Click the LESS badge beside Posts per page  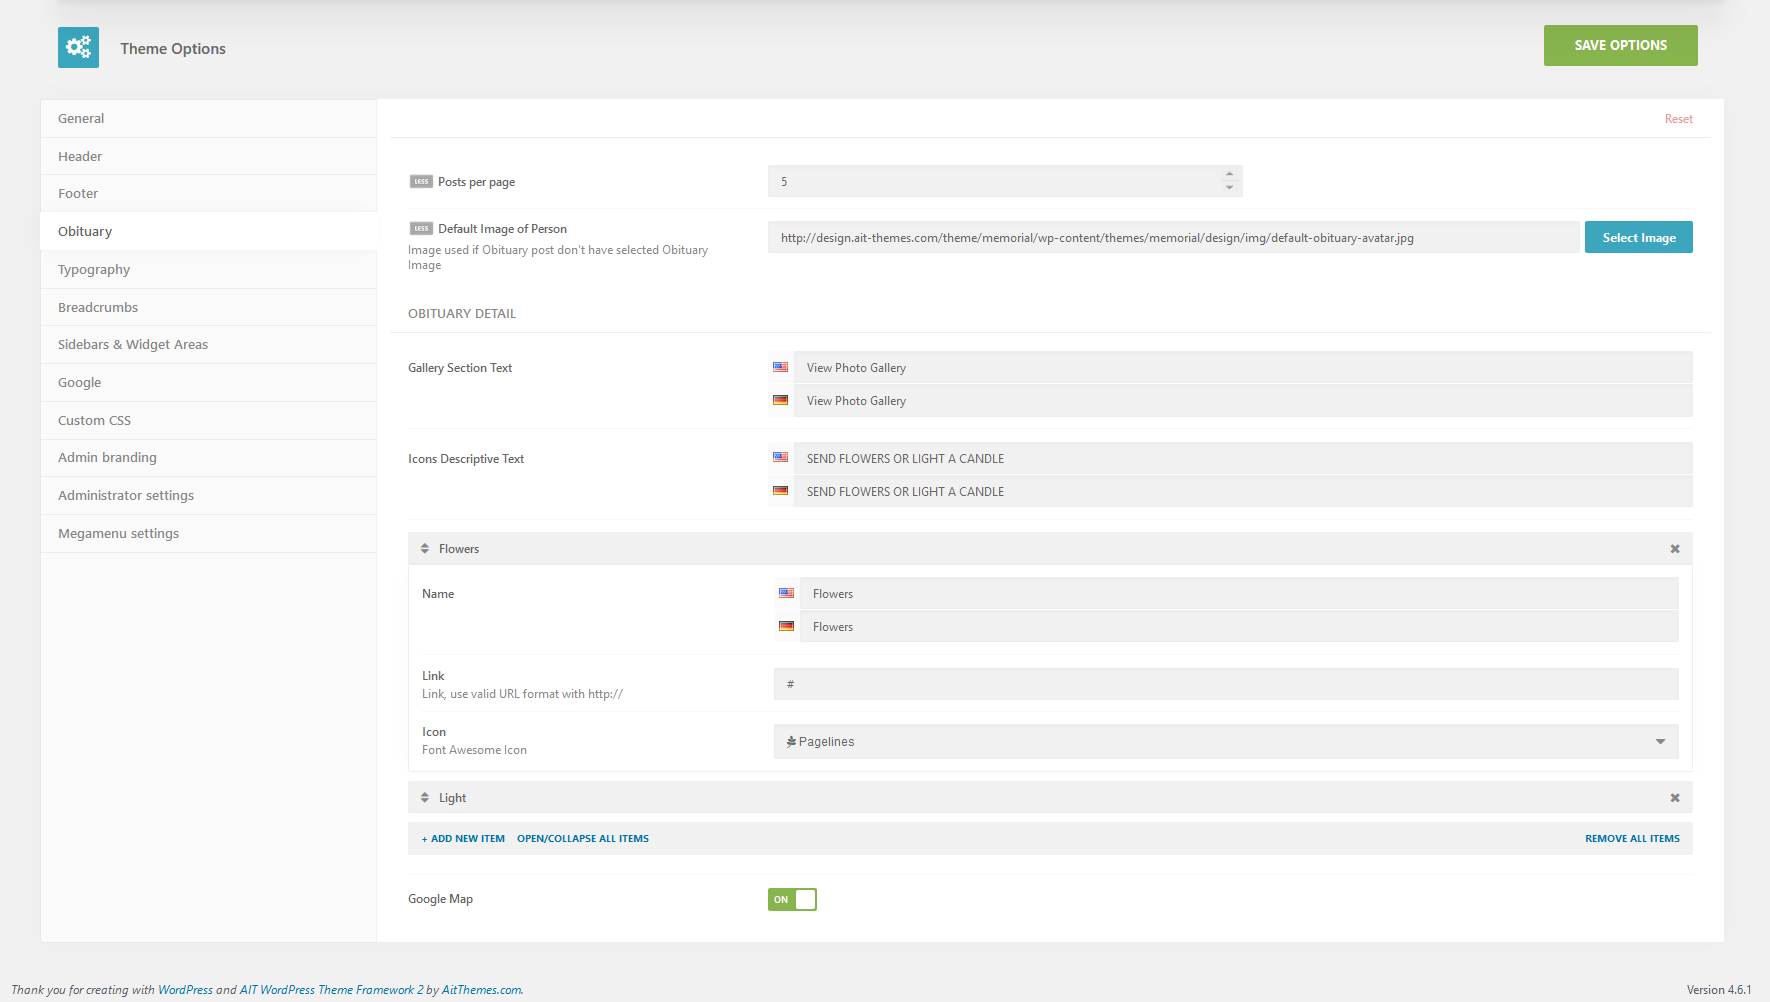click(421, 182)
